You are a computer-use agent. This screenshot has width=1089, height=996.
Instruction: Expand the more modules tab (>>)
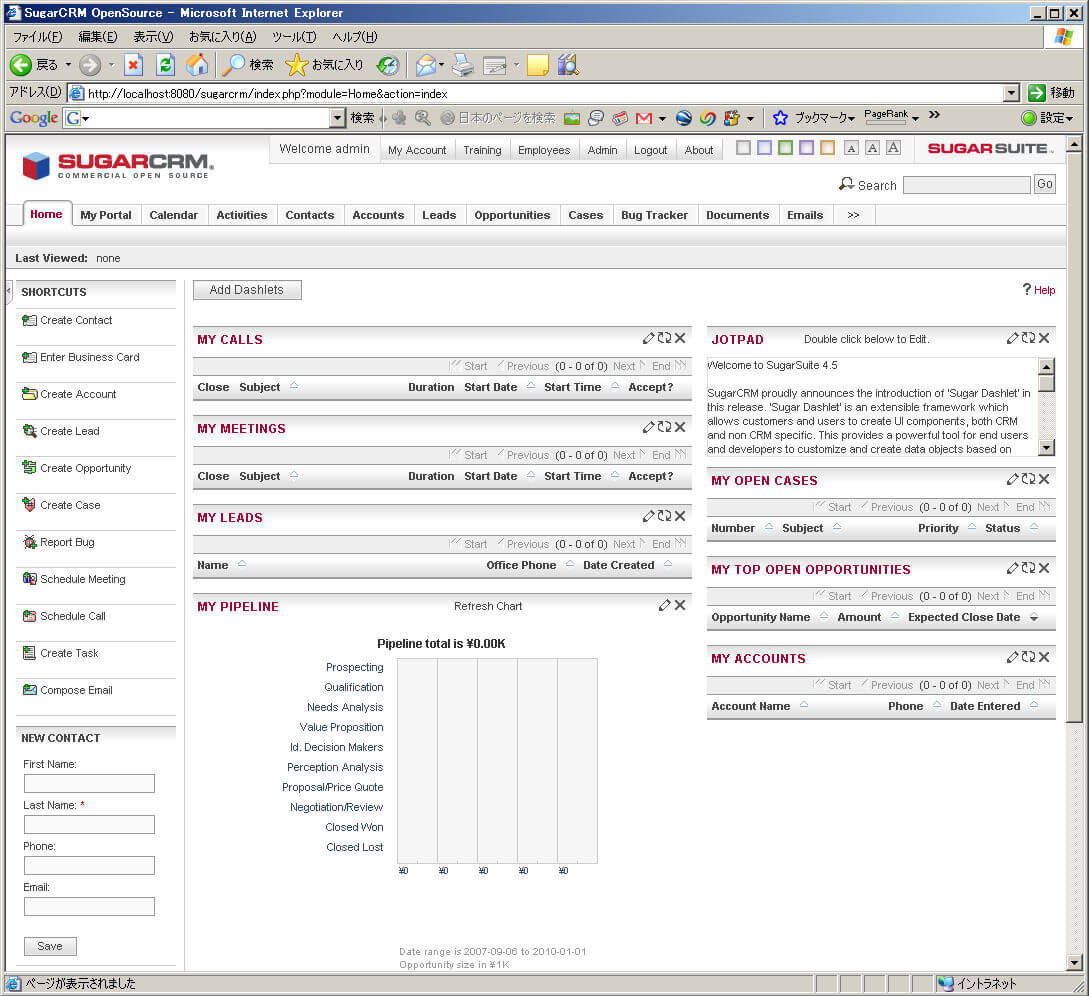(x=853, y=215)
